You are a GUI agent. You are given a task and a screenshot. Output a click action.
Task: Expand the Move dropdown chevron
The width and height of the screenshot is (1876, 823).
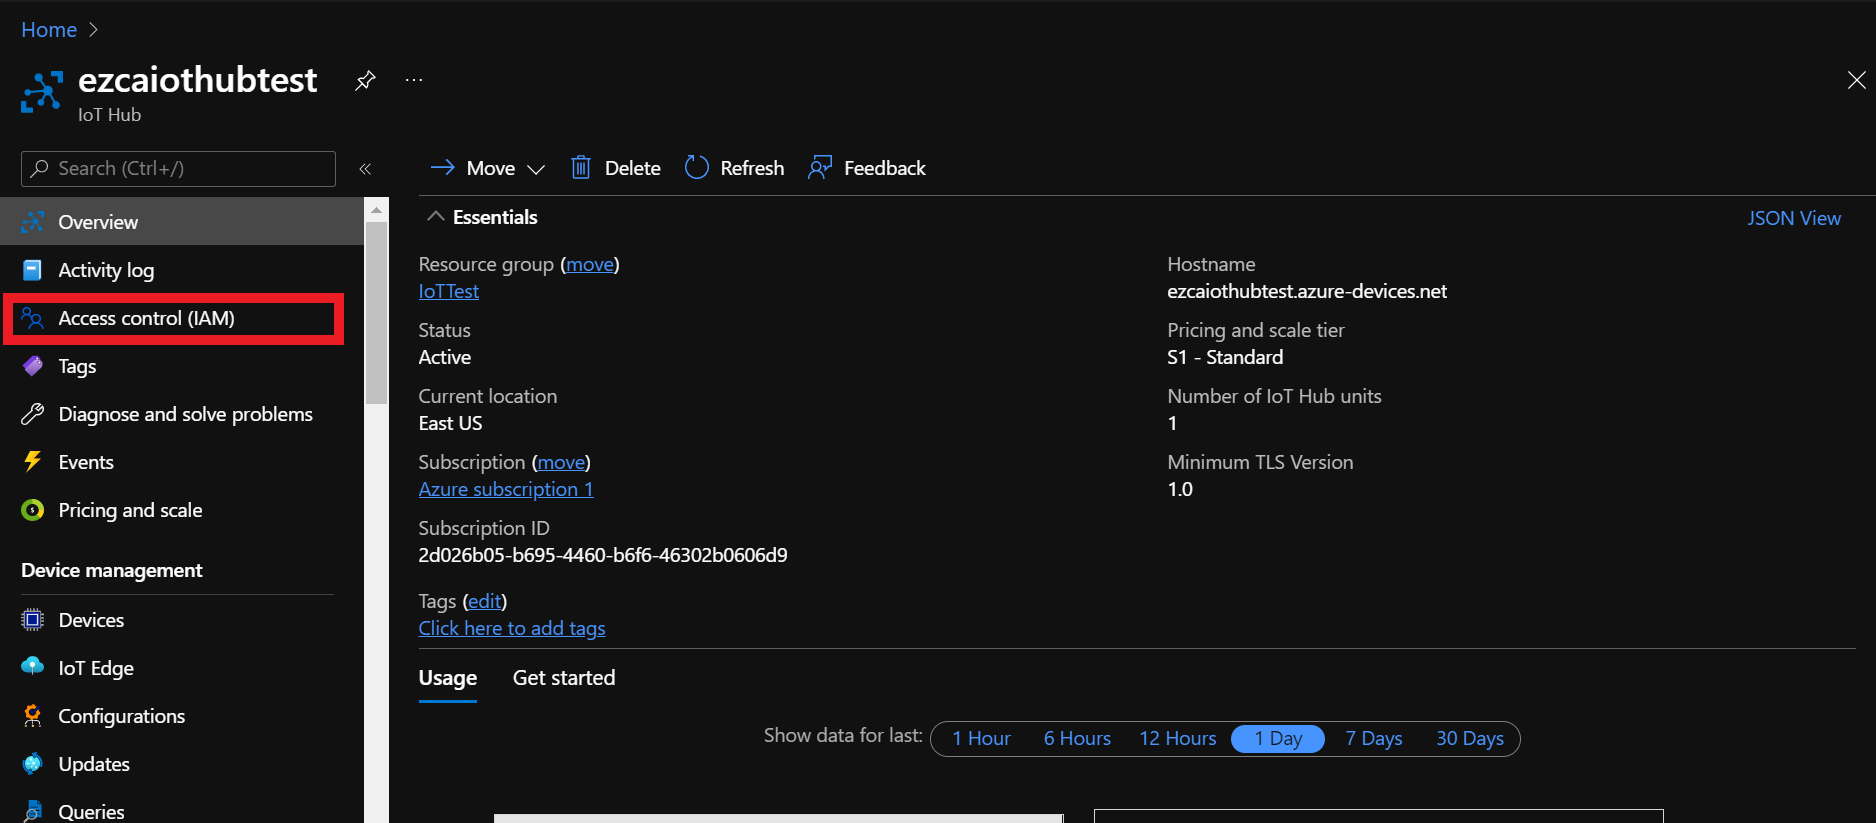(536, 169)
